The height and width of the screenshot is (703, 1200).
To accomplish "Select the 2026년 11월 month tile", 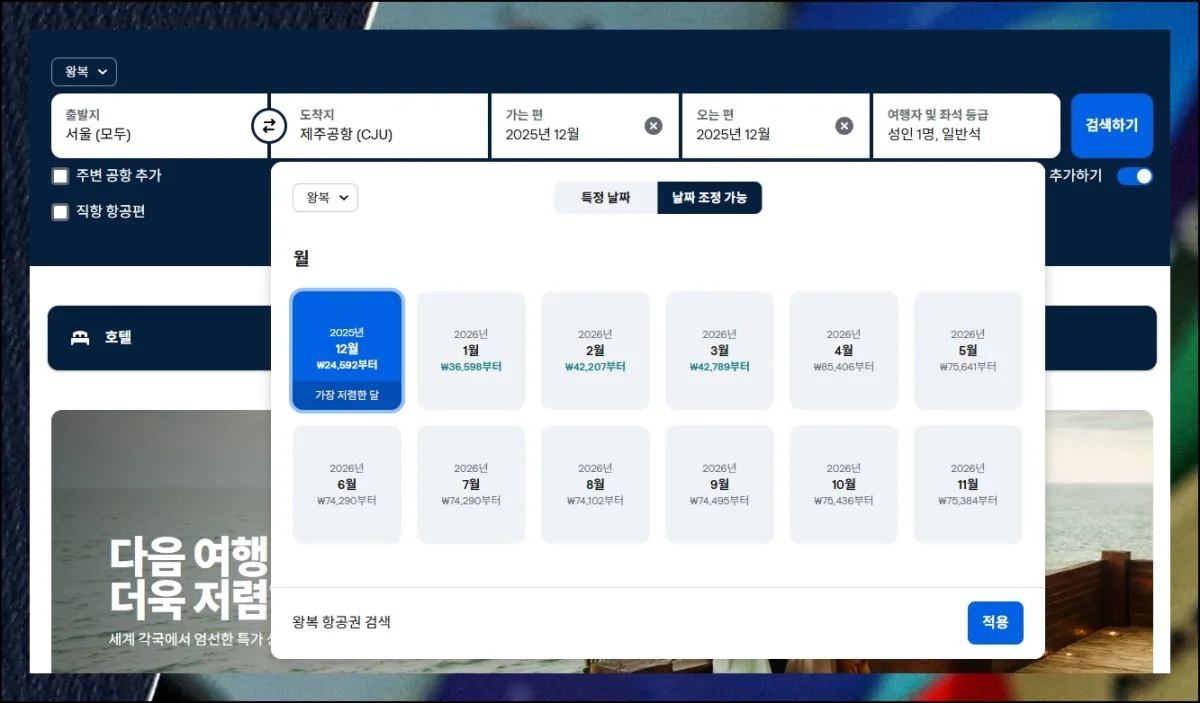I will pos(968,484).
